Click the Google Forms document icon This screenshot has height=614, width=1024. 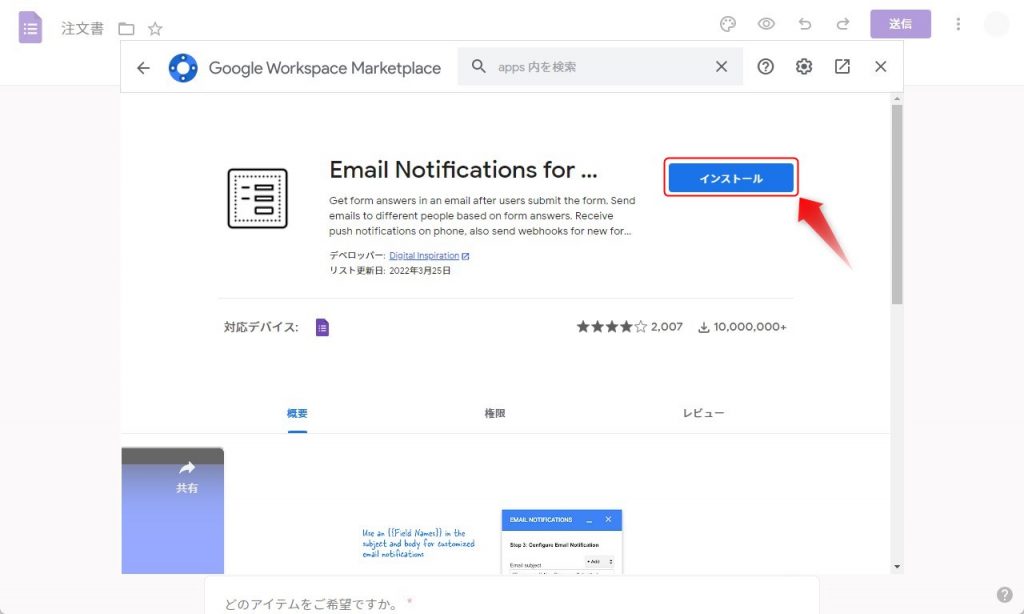(x=30, y=27)
